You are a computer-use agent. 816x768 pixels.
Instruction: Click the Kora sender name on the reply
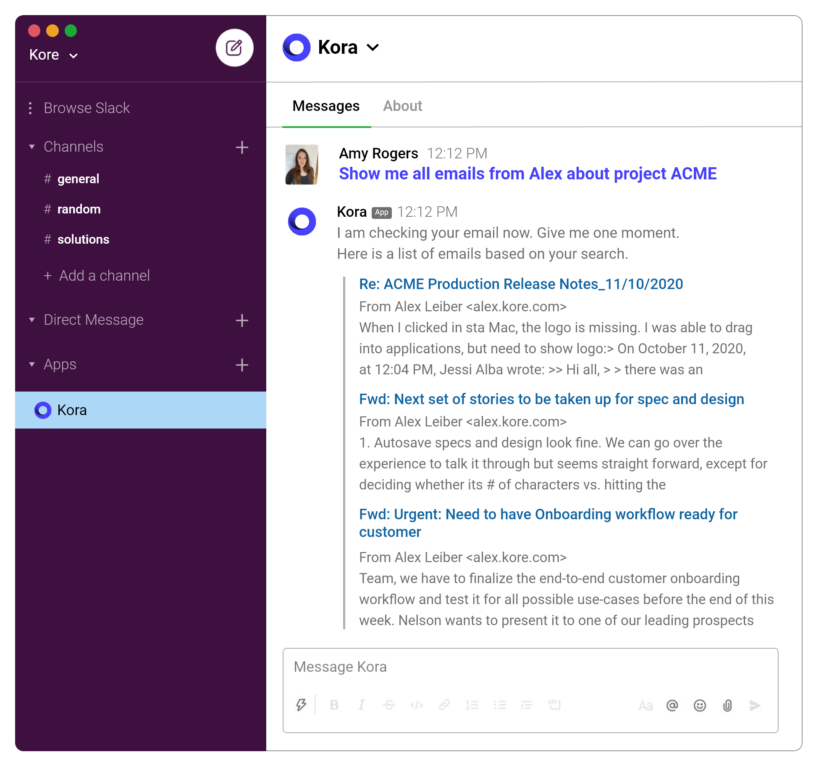pos(352,212)
